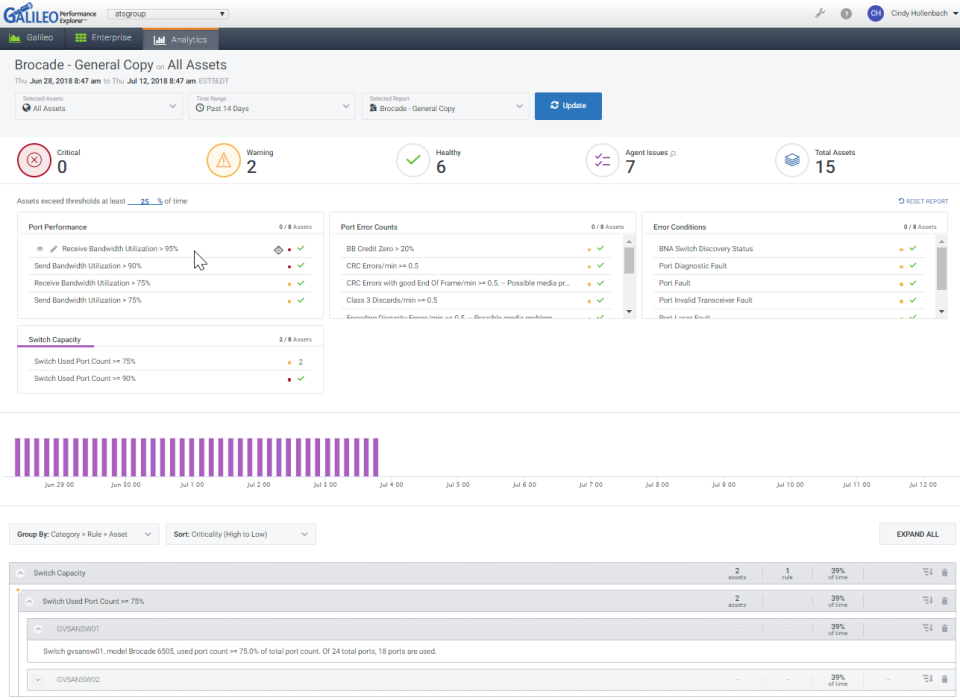Screen dimensions: 960x700
Task: Click the threshold percent input field
Action: 145,201
